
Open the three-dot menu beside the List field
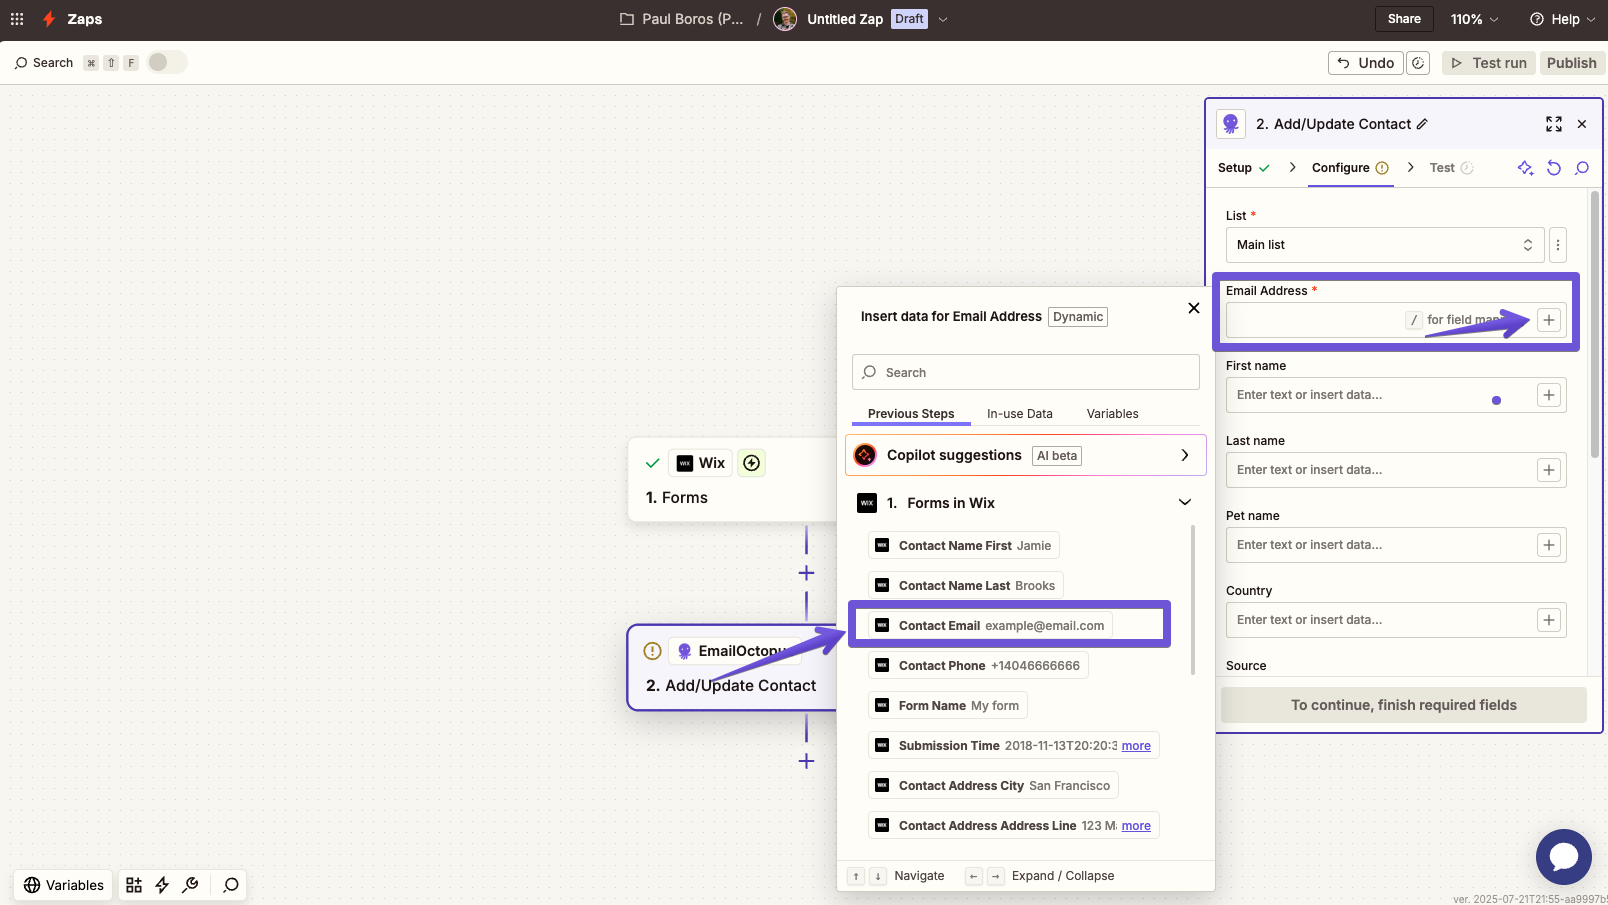[1558, 245]
